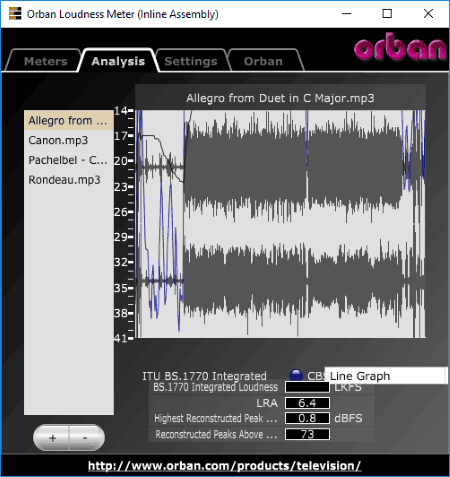Minimize the Orban Loudness Meter window
Viewport: 450px width, 477px height.
pos(347,14)
